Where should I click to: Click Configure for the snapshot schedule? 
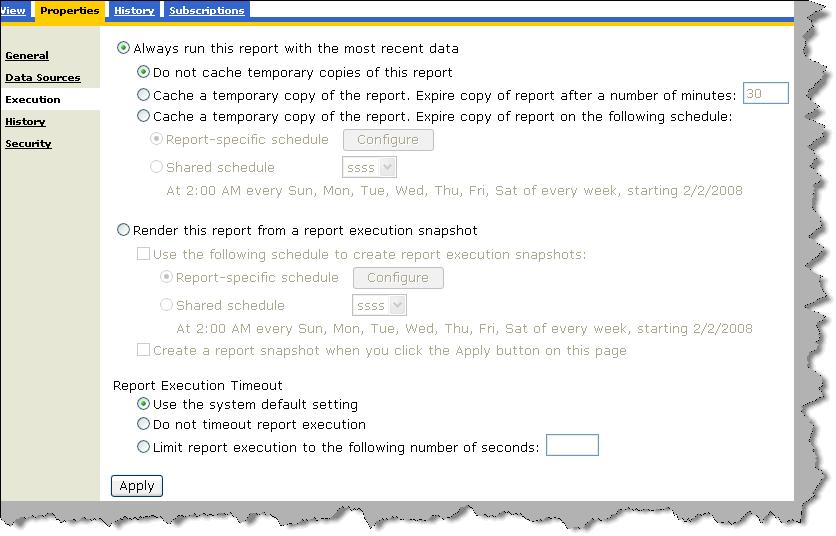pos(398,278)
